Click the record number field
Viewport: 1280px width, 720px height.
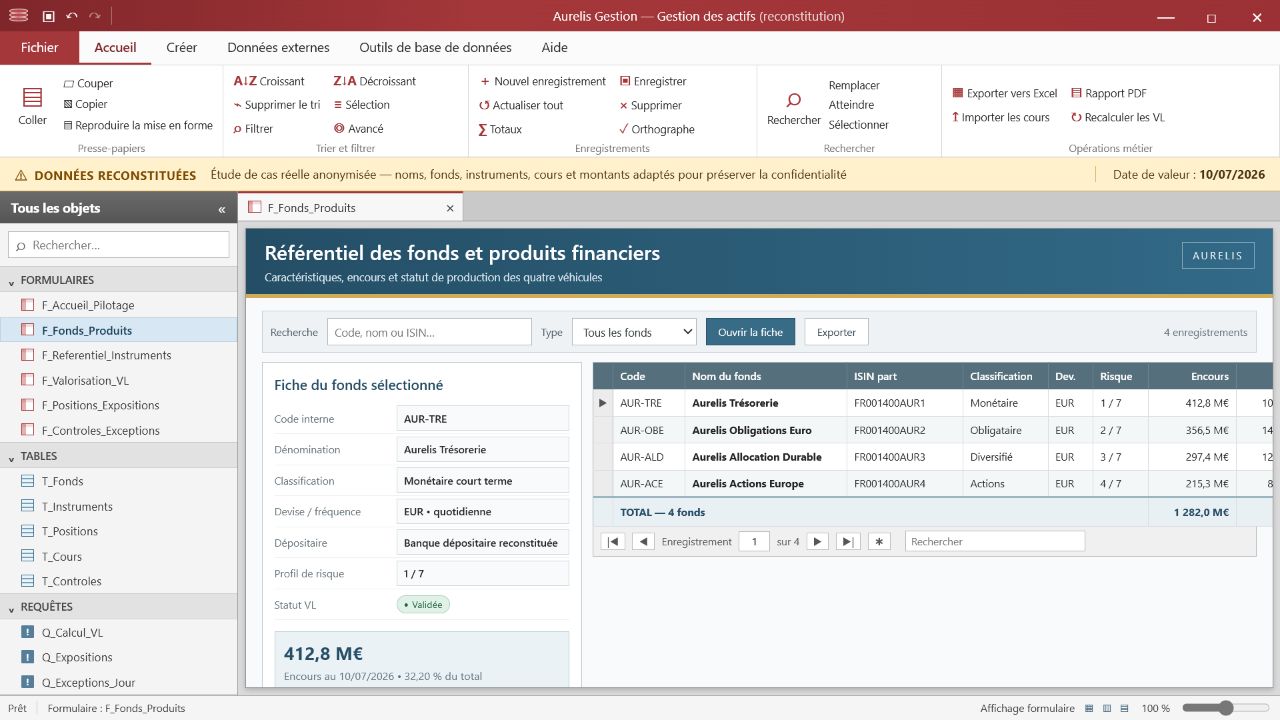pos(754,541)
